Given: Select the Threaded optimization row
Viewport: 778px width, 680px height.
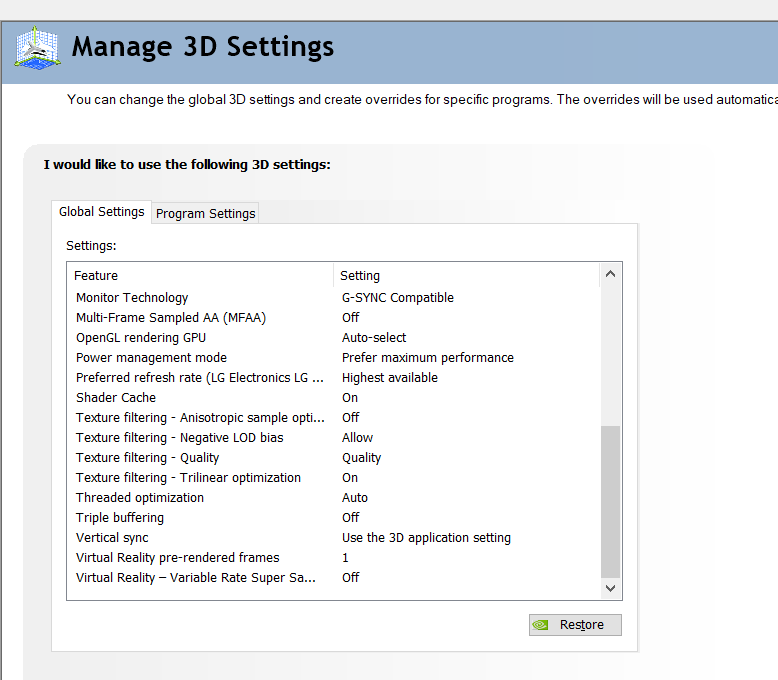Looking at the screenshot, I should [140, 498].
